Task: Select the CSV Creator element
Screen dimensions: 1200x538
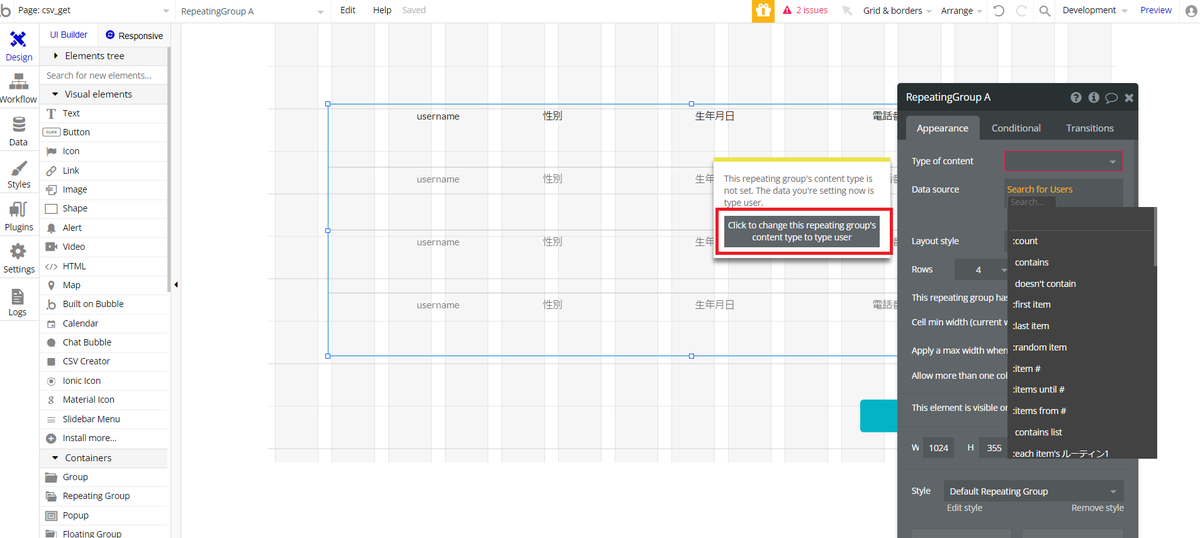Action: point(105,361)
